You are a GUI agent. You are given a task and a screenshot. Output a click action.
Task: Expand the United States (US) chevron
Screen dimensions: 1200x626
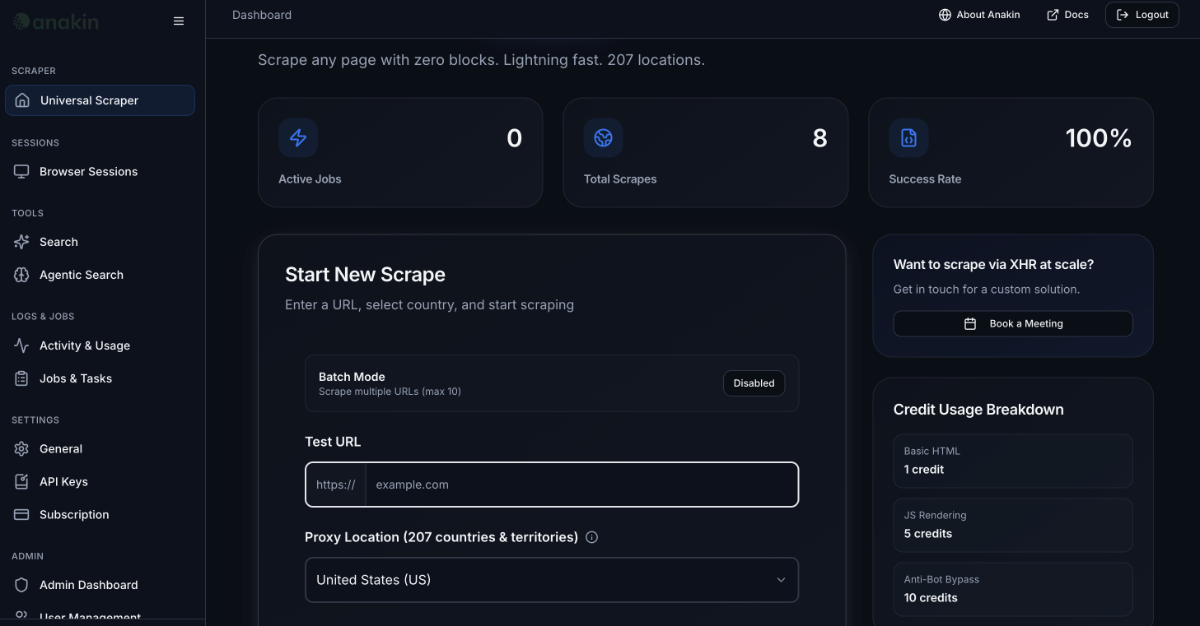(x=781, y=580)
